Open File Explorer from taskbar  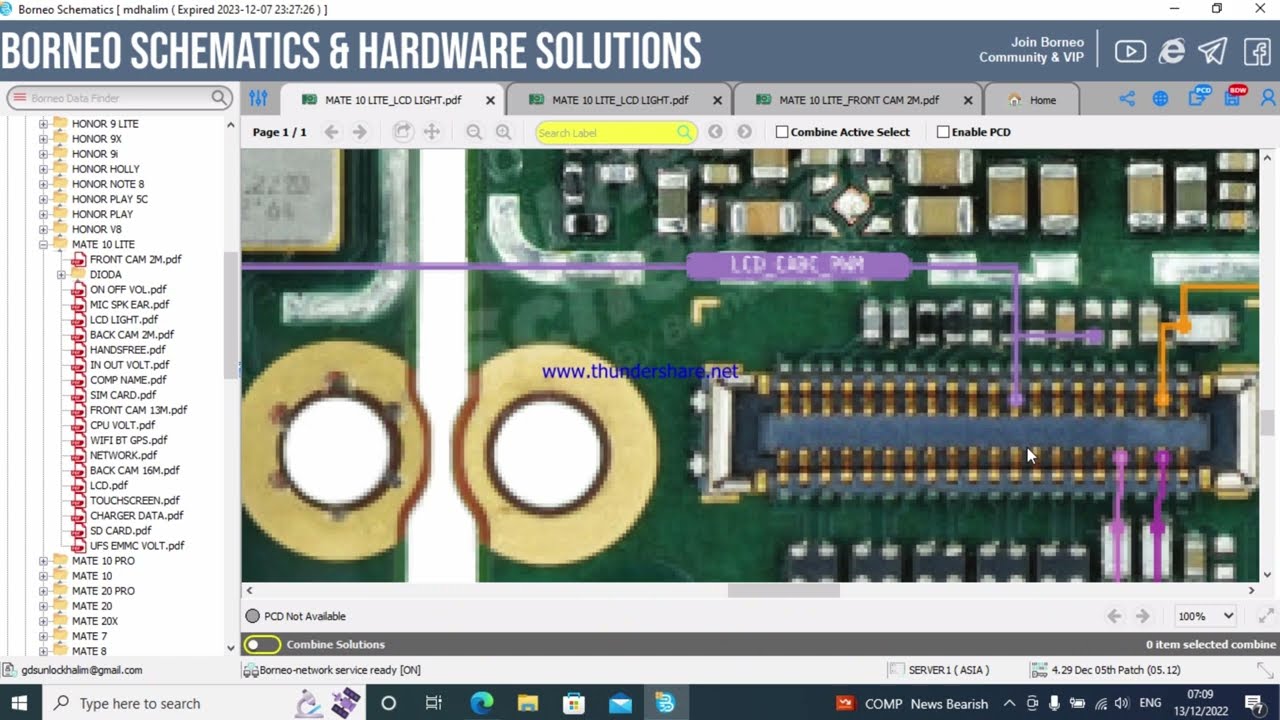pyautogui.click(x=528, y=703)
